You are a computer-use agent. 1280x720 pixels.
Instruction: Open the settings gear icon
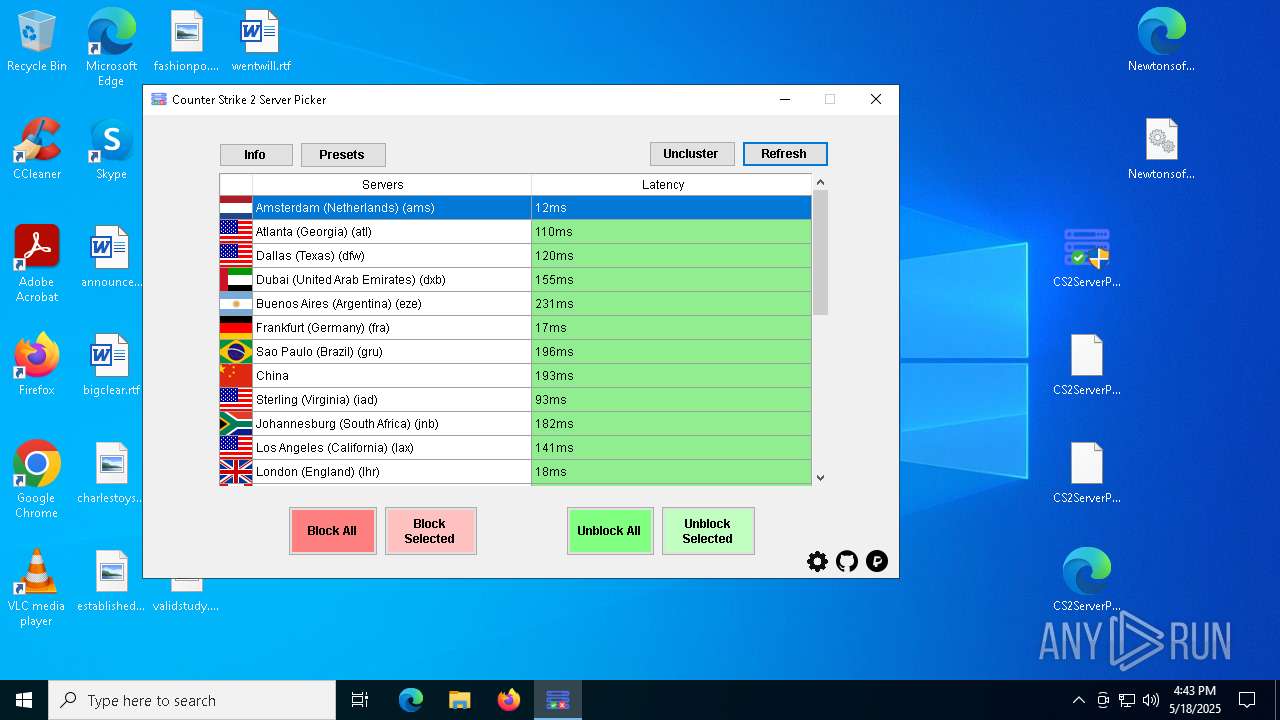817,561
